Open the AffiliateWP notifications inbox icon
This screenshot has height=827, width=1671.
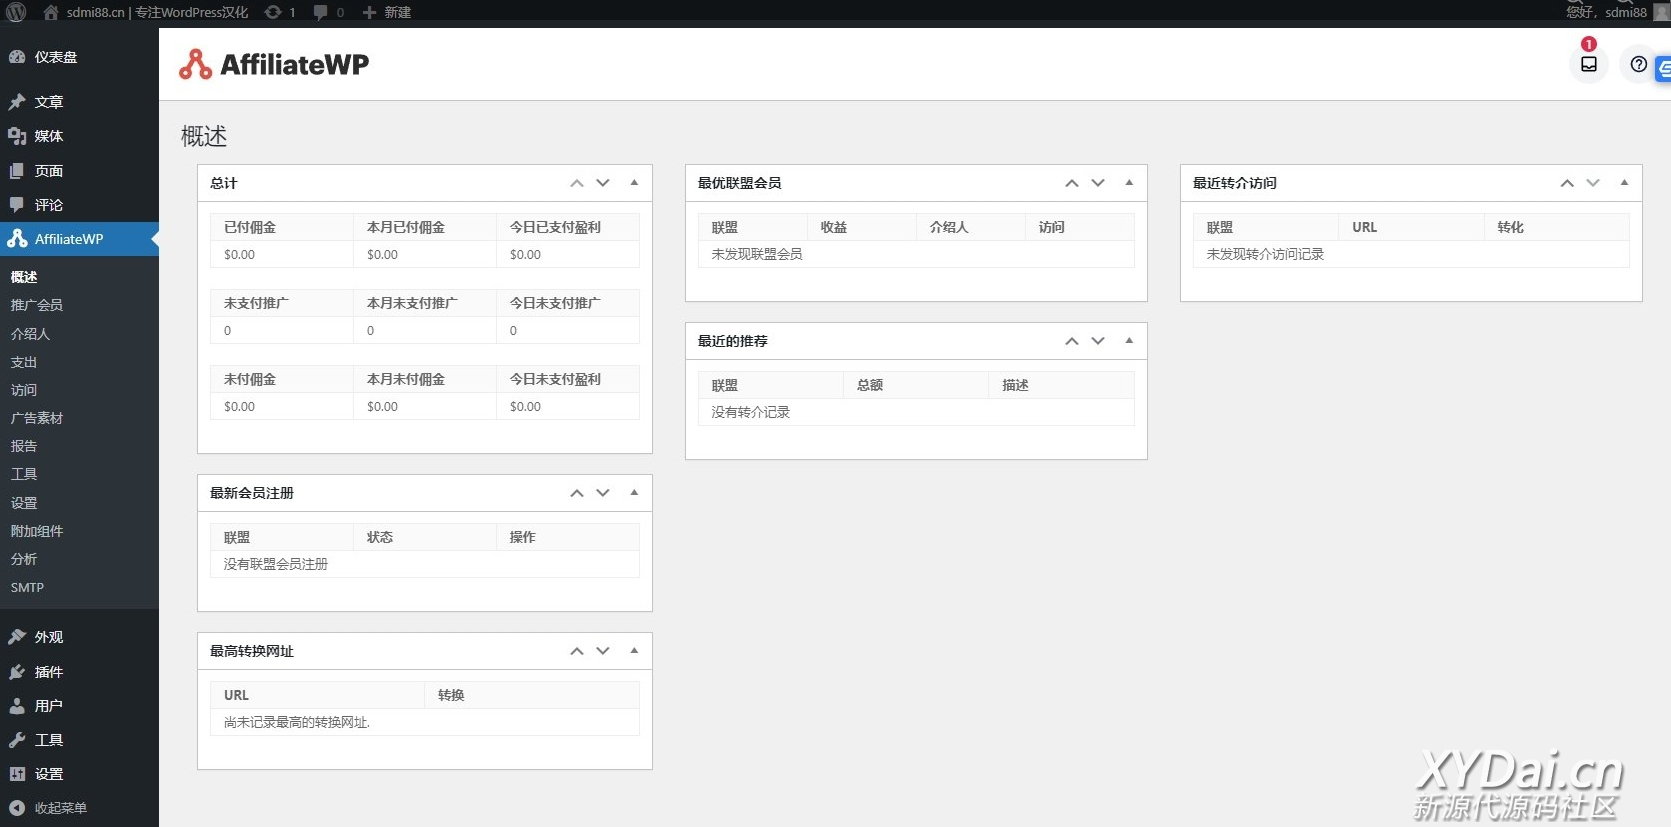(x=1588, y=64)
